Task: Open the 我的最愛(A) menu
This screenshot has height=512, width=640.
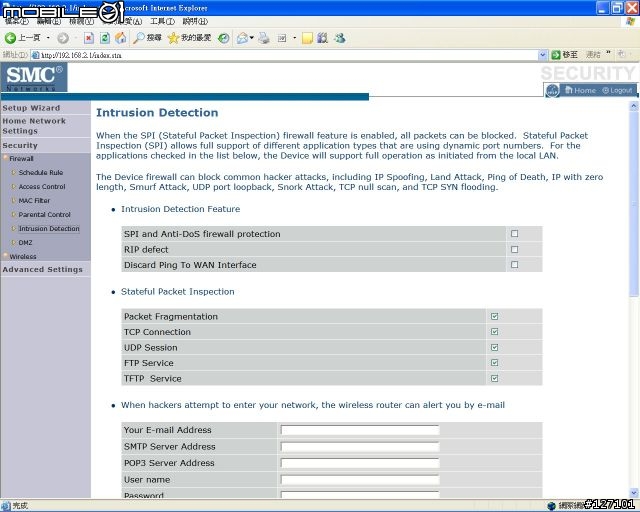Action: [x=122, y=21]
